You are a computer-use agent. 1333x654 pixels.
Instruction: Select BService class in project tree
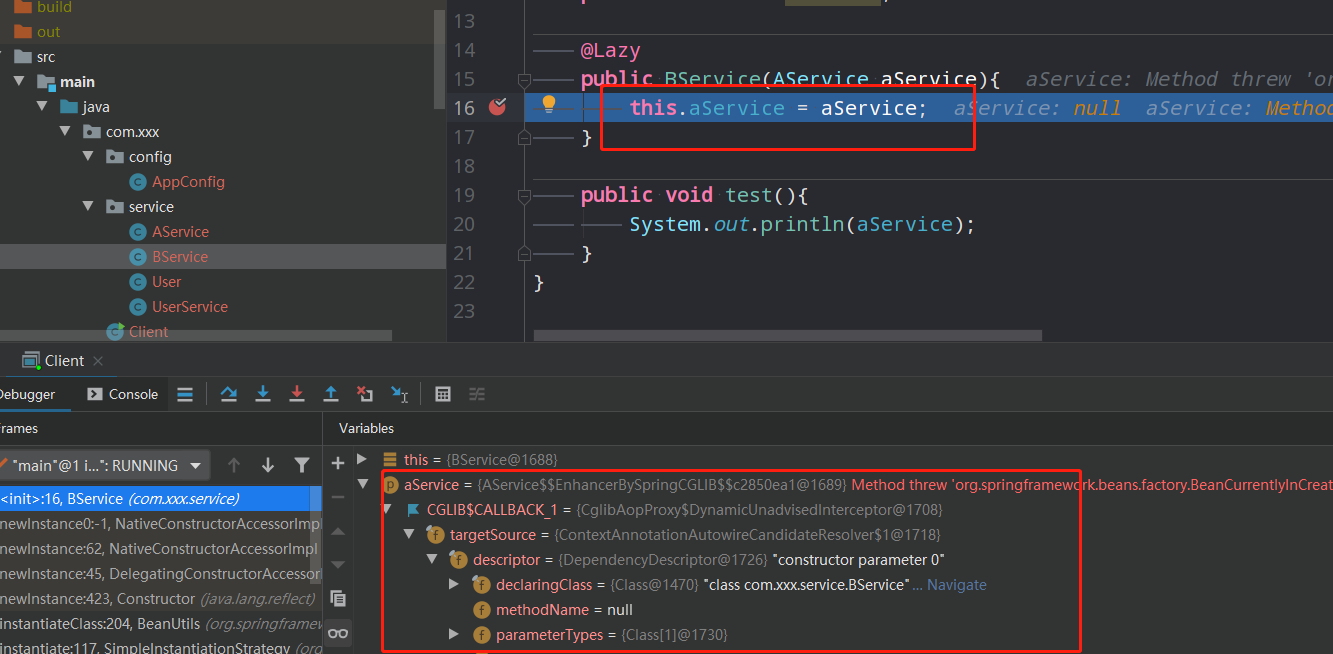pyautogui.click(x=180, y=257)
